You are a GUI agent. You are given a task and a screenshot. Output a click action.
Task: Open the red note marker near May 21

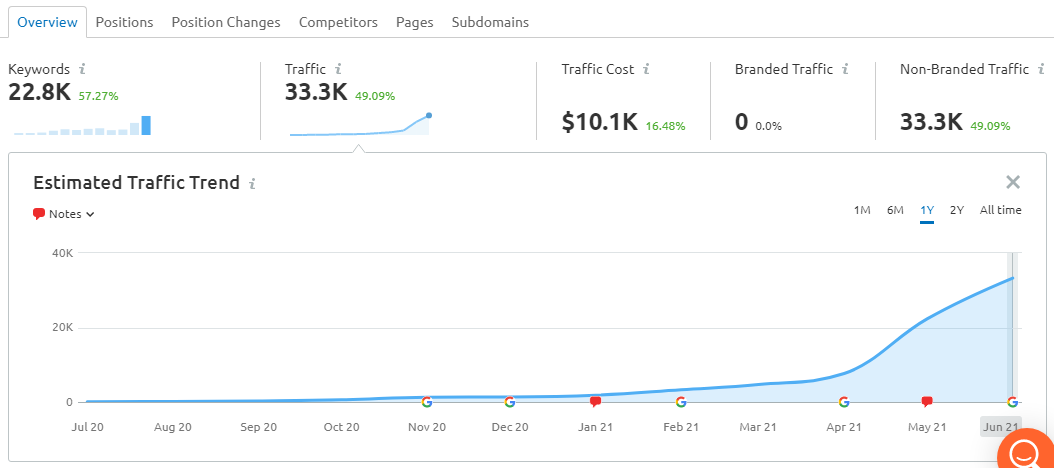(x=927, y=402)
